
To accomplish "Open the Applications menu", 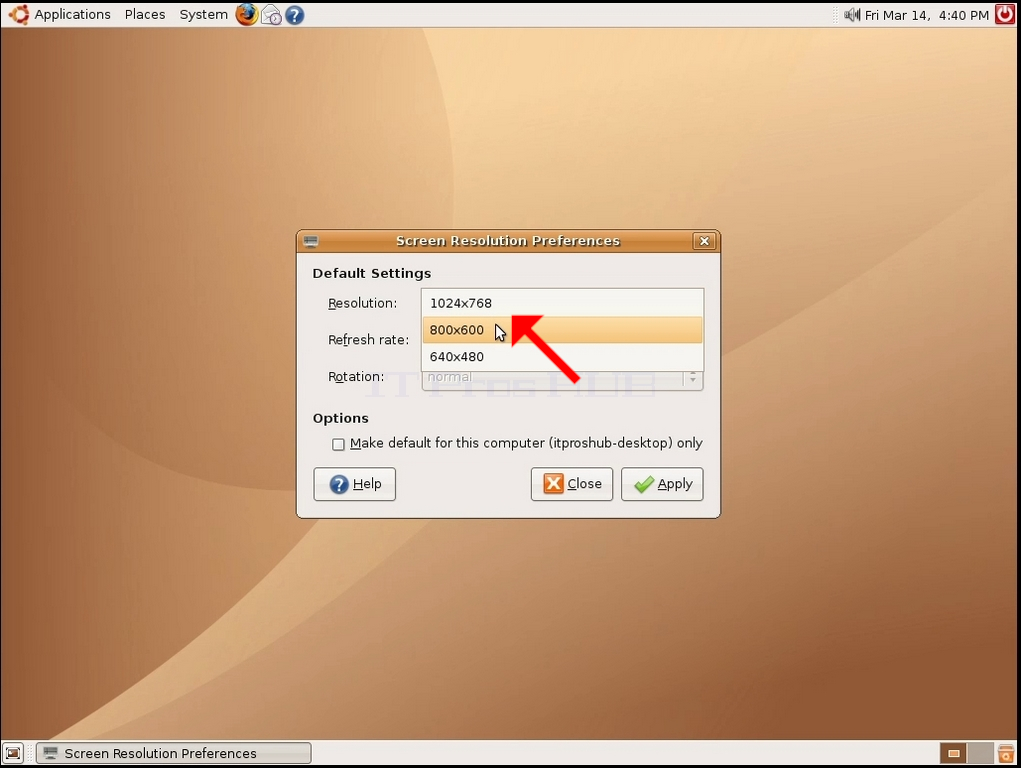I will tap(72, 14).
